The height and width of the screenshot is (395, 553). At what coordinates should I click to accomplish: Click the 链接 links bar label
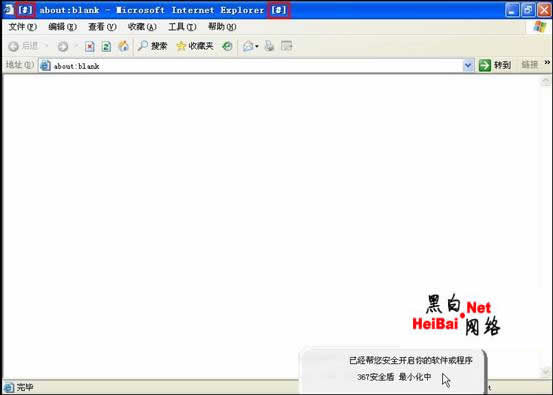coord(530,65)
